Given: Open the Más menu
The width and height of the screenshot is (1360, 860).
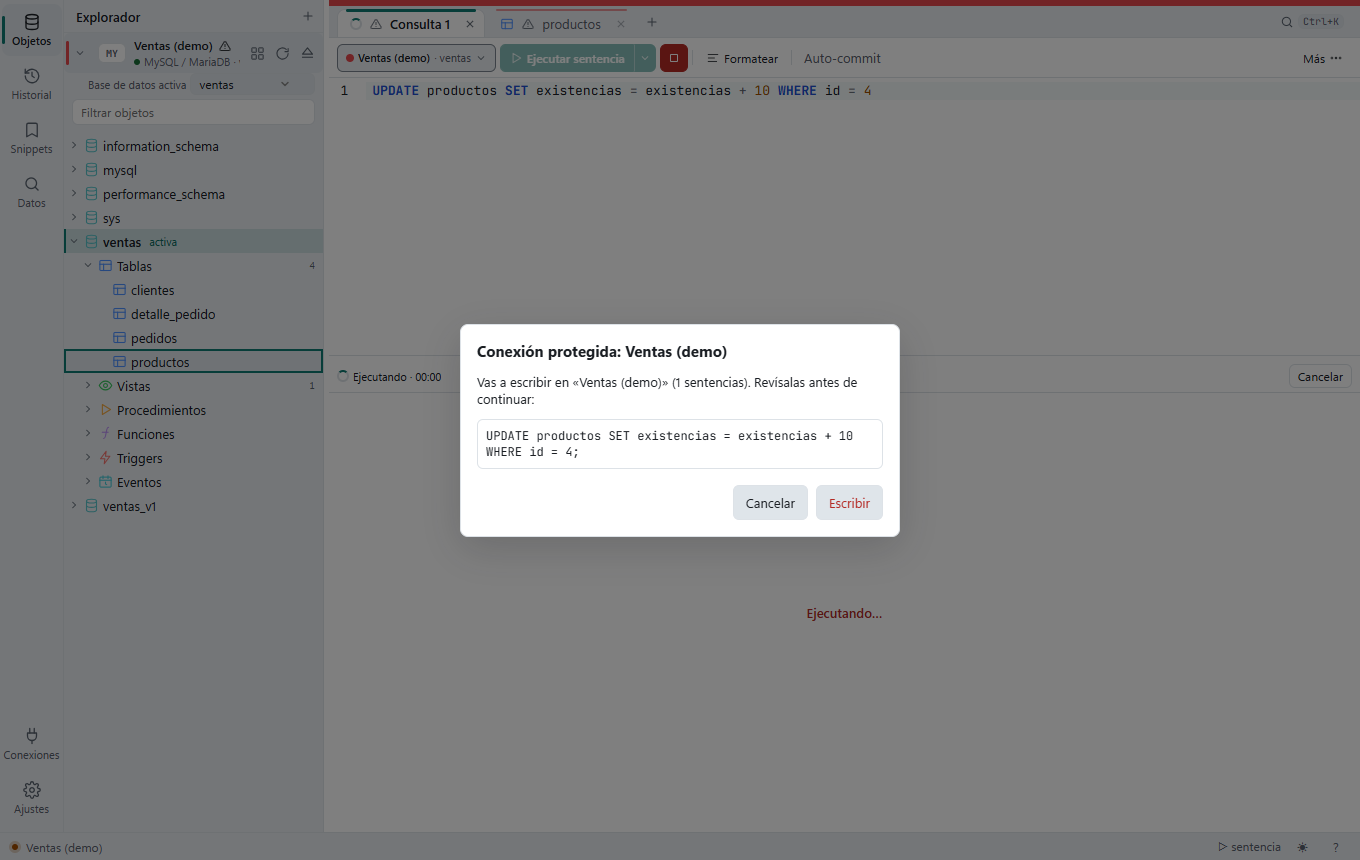Looking at the screenshot, I should tap(1322, 58).
